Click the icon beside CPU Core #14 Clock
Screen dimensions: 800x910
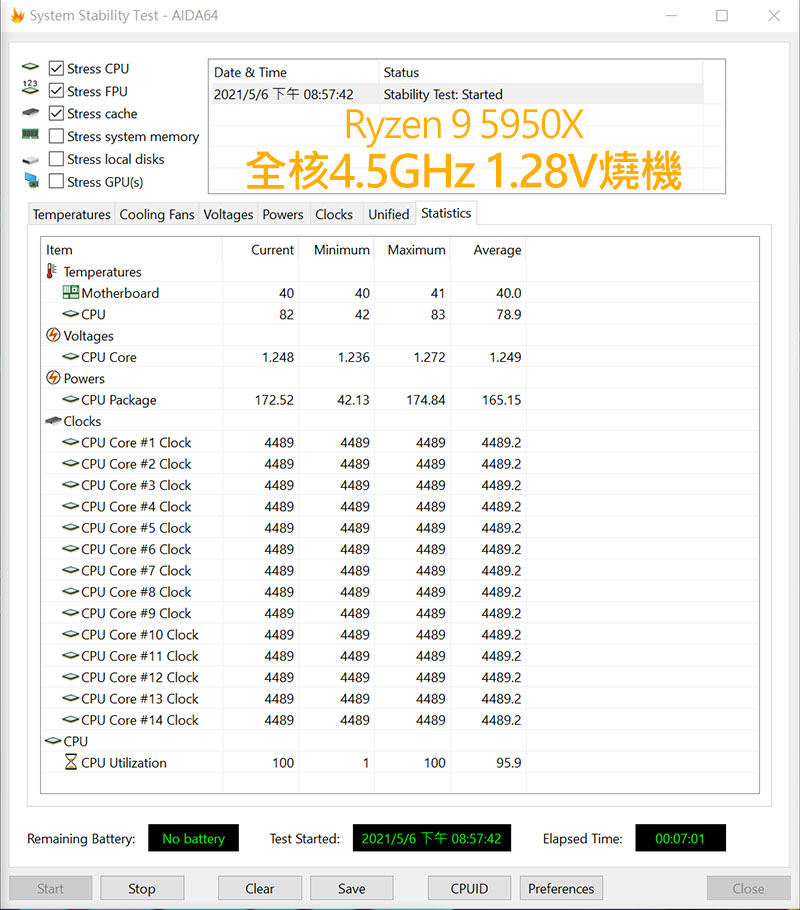pyautogui.click(x=71, y=720)
